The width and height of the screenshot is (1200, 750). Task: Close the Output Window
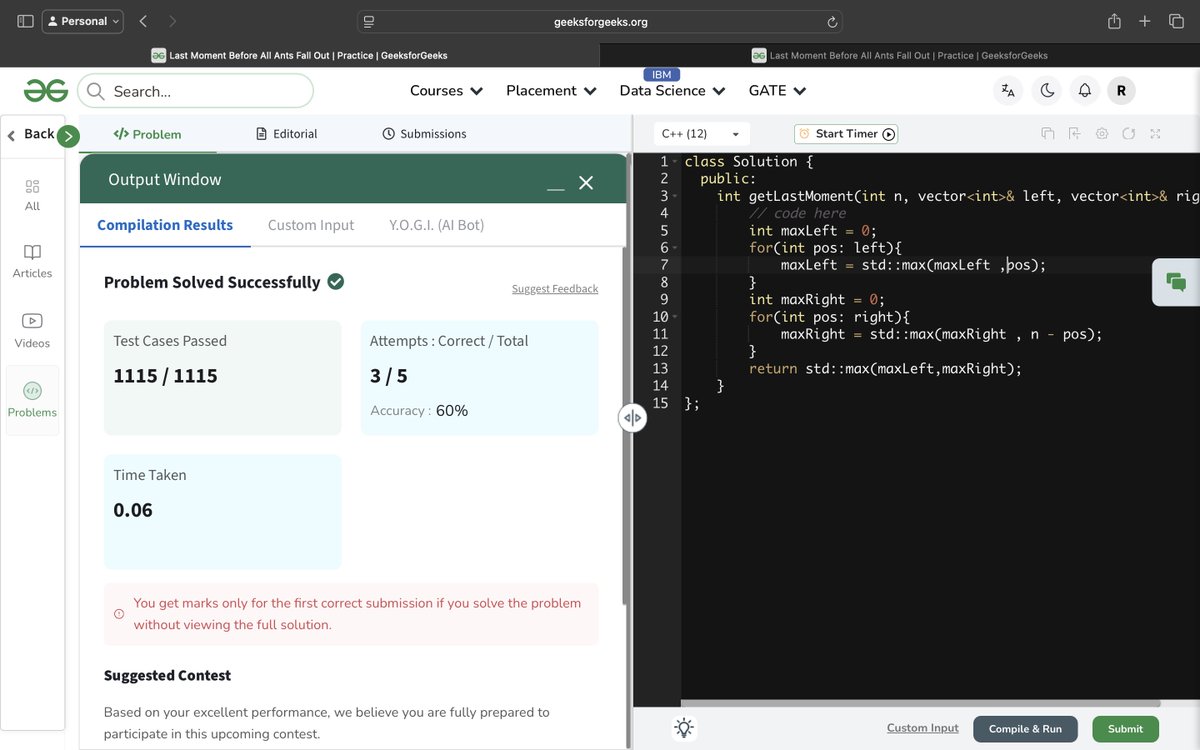tap(586, 182)
